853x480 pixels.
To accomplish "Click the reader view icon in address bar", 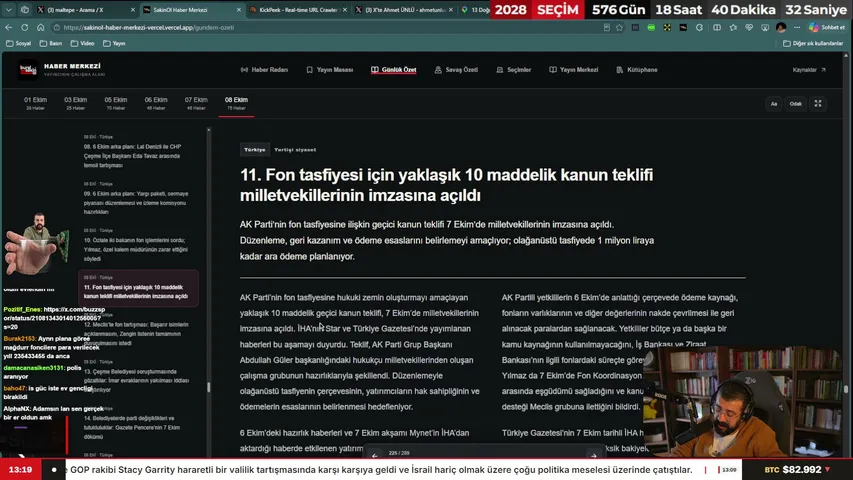I will [x=607, y=27].
